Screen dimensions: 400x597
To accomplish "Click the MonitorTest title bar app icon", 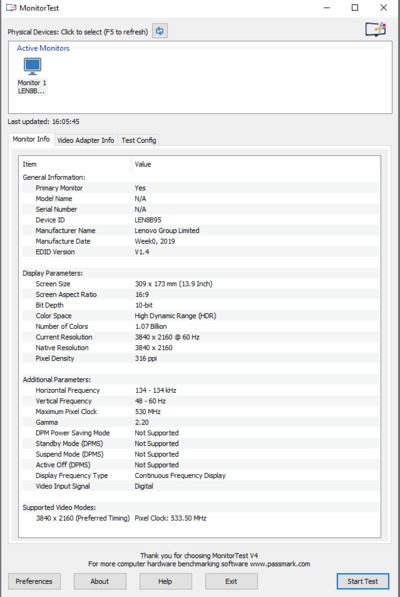I will point(11,8).
